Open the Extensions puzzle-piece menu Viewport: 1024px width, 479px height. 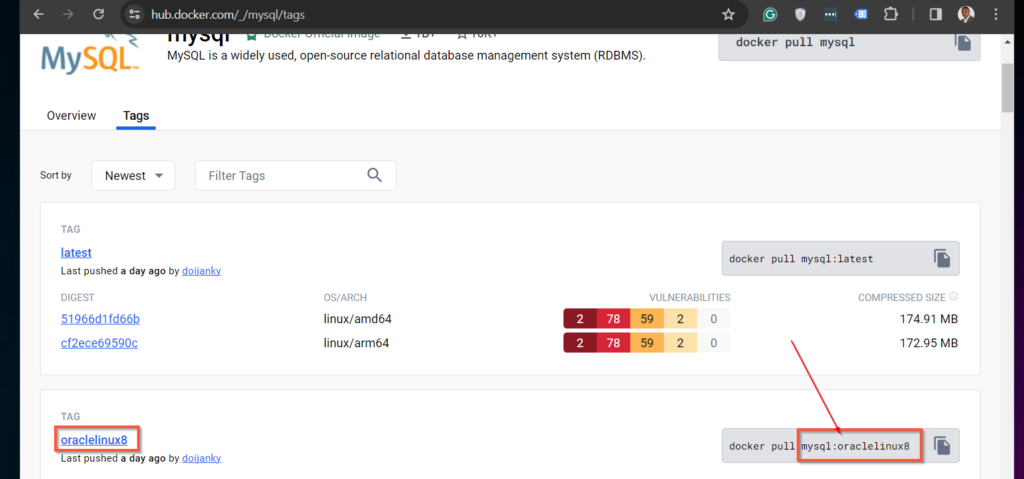[x=891, y=14]
